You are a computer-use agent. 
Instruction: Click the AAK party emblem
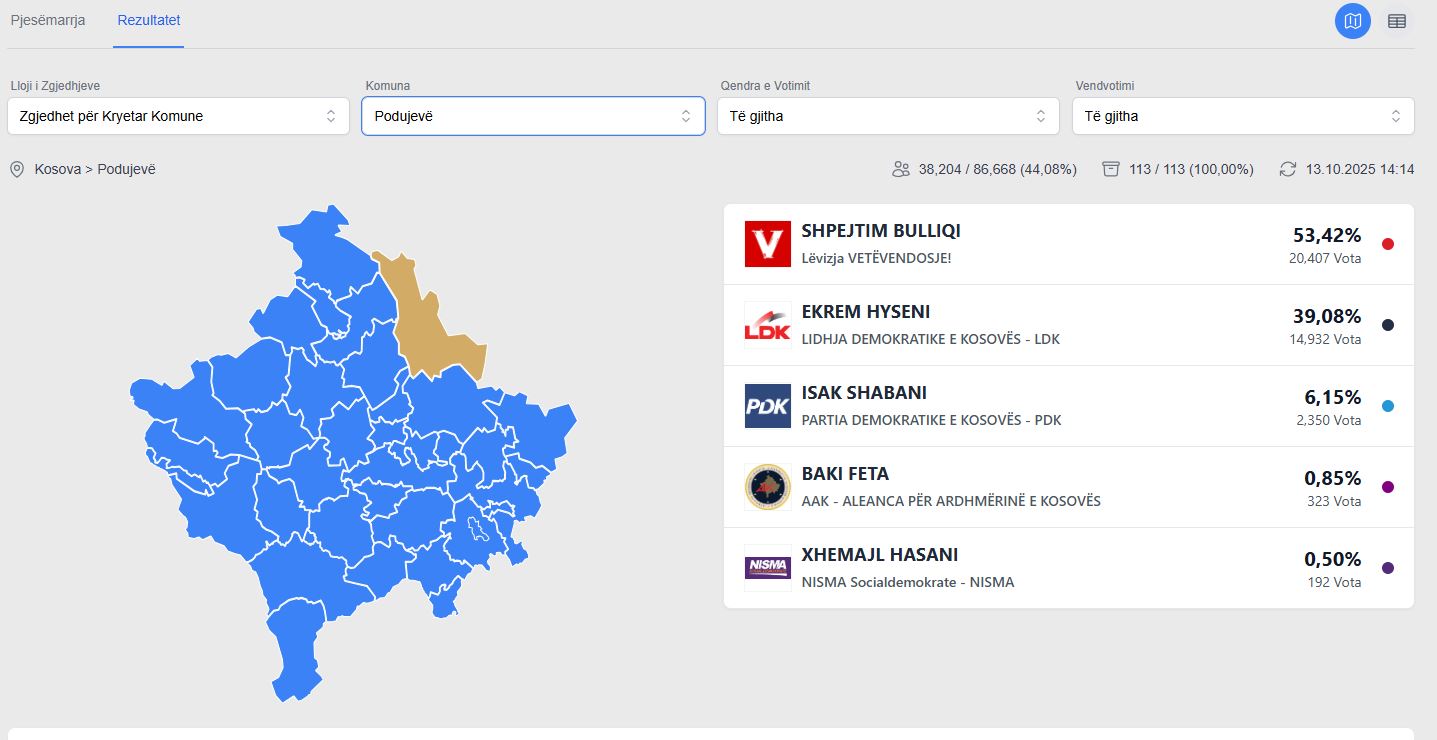click(768, 487)
